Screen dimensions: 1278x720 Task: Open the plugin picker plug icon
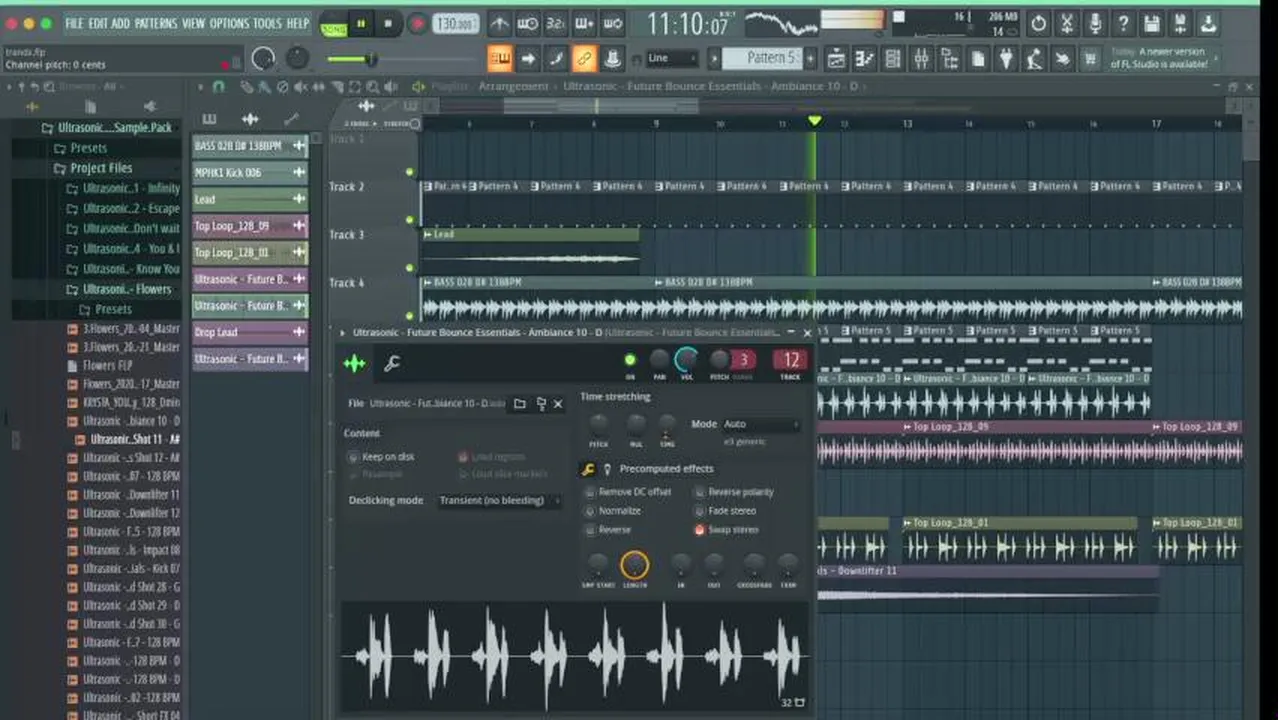pyautogui.click(x=1006, y=59)
